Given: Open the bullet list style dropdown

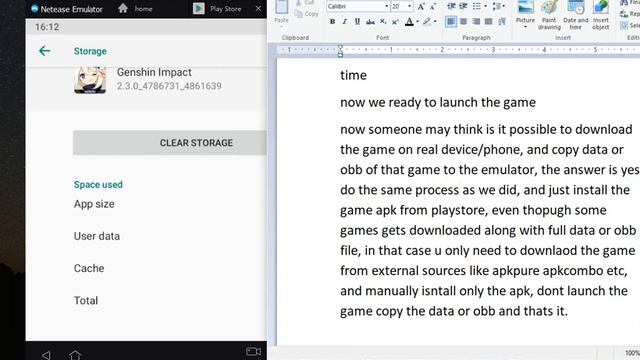Looking at the screenshot, I should pos(485,6).
